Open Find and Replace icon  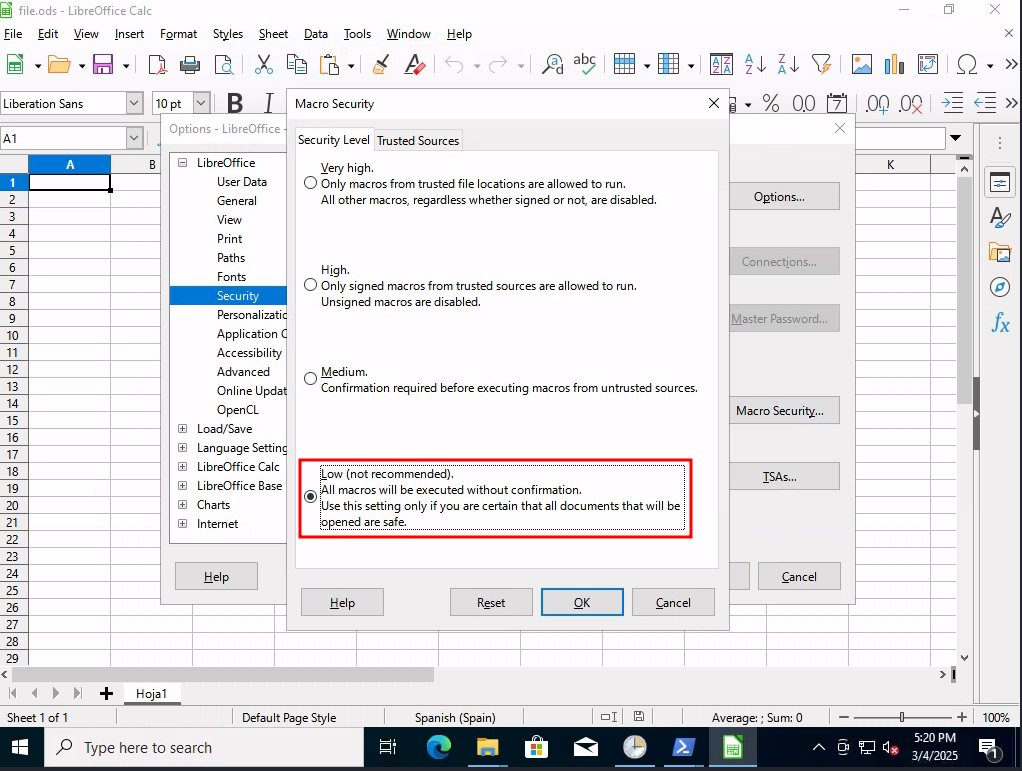(553, 65)
